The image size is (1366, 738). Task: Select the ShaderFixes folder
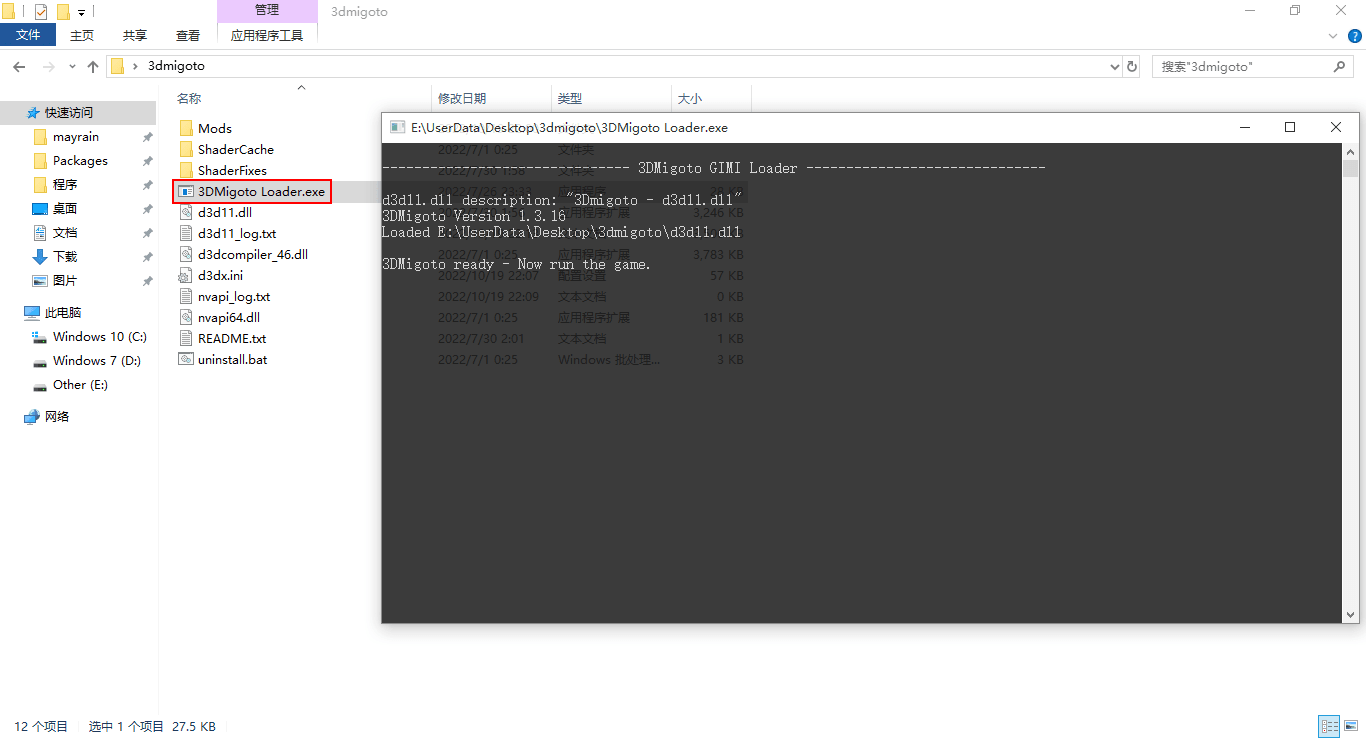(232, 170)
